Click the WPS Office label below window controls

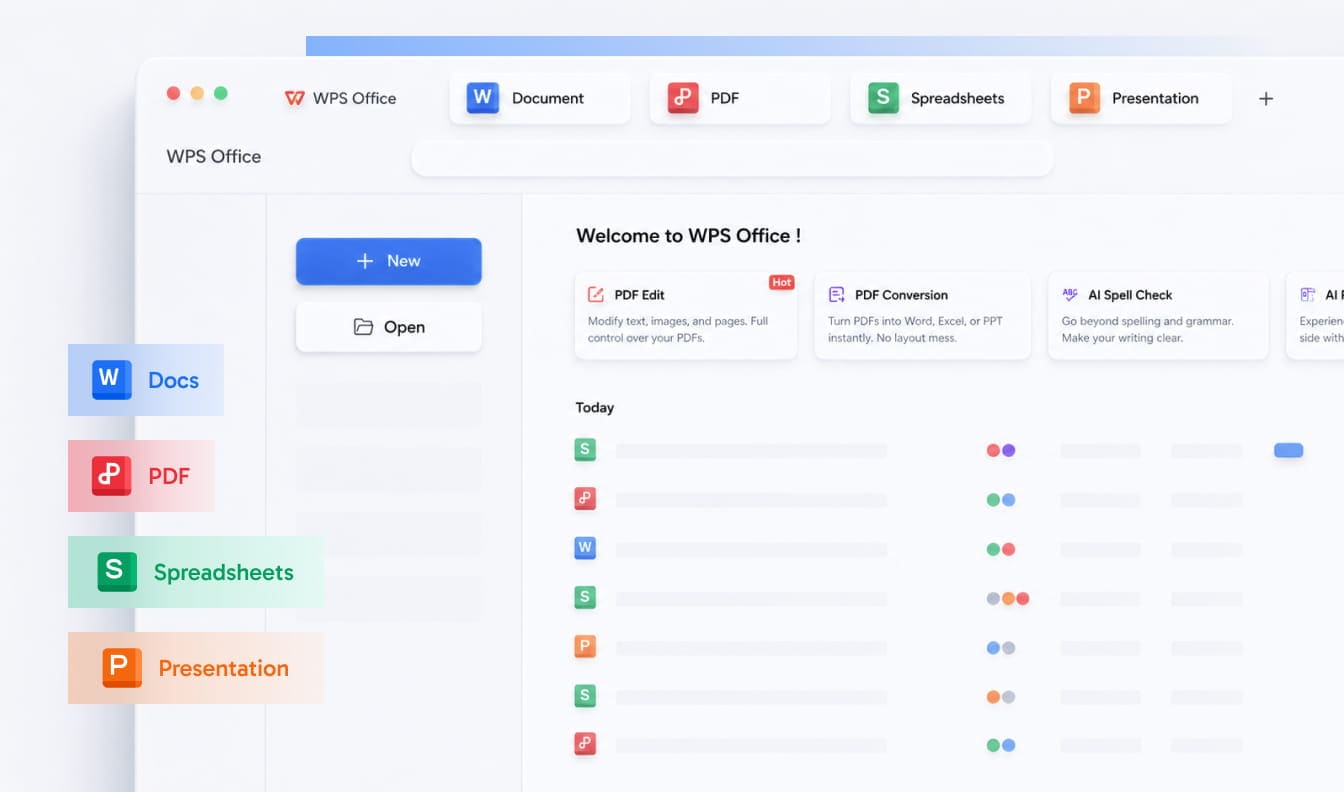tap(214, 156)
